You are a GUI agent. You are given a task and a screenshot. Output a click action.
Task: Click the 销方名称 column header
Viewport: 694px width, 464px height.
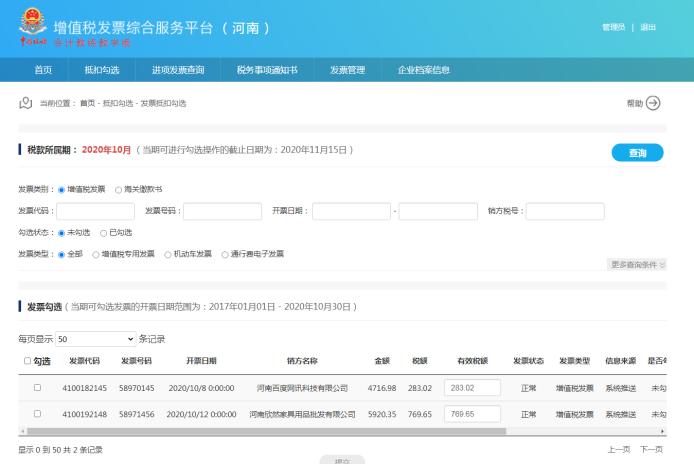coord(302,361)
